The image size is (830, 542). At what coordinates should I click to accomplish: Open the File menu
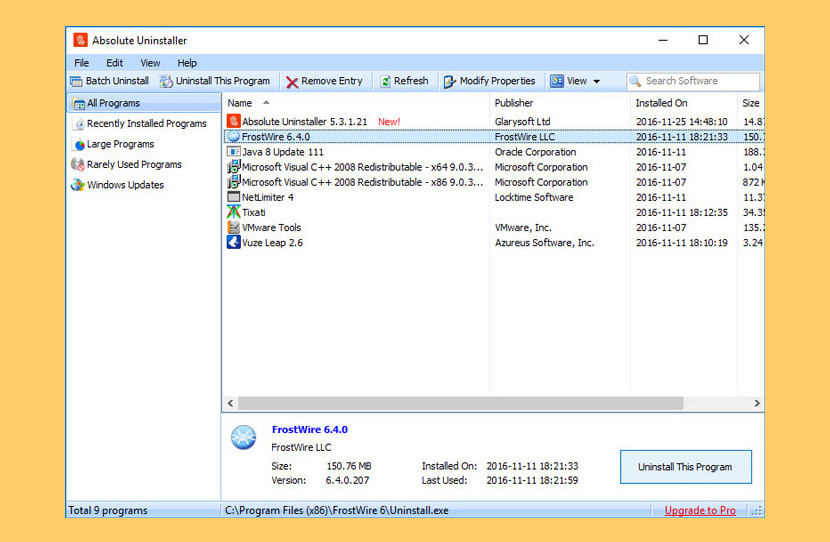82,63
